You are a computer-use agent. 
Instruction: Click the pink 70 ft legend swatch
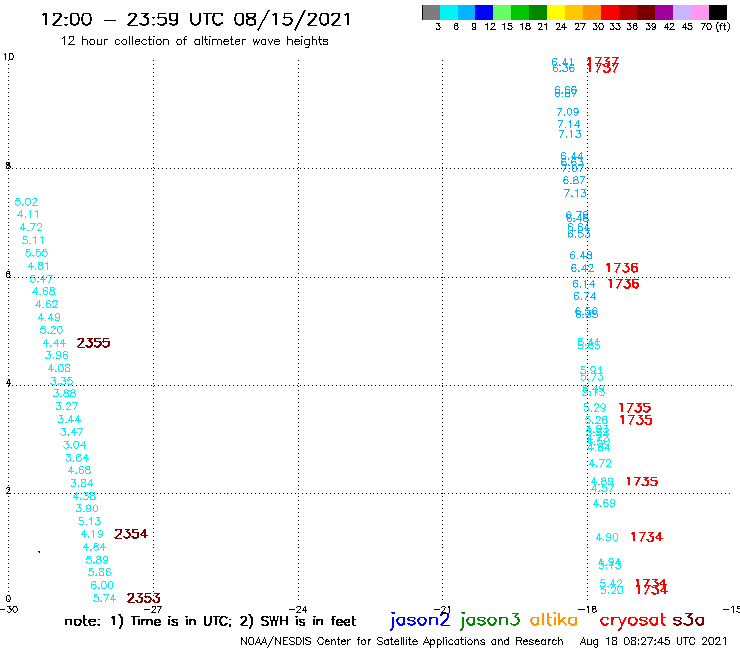699,12
